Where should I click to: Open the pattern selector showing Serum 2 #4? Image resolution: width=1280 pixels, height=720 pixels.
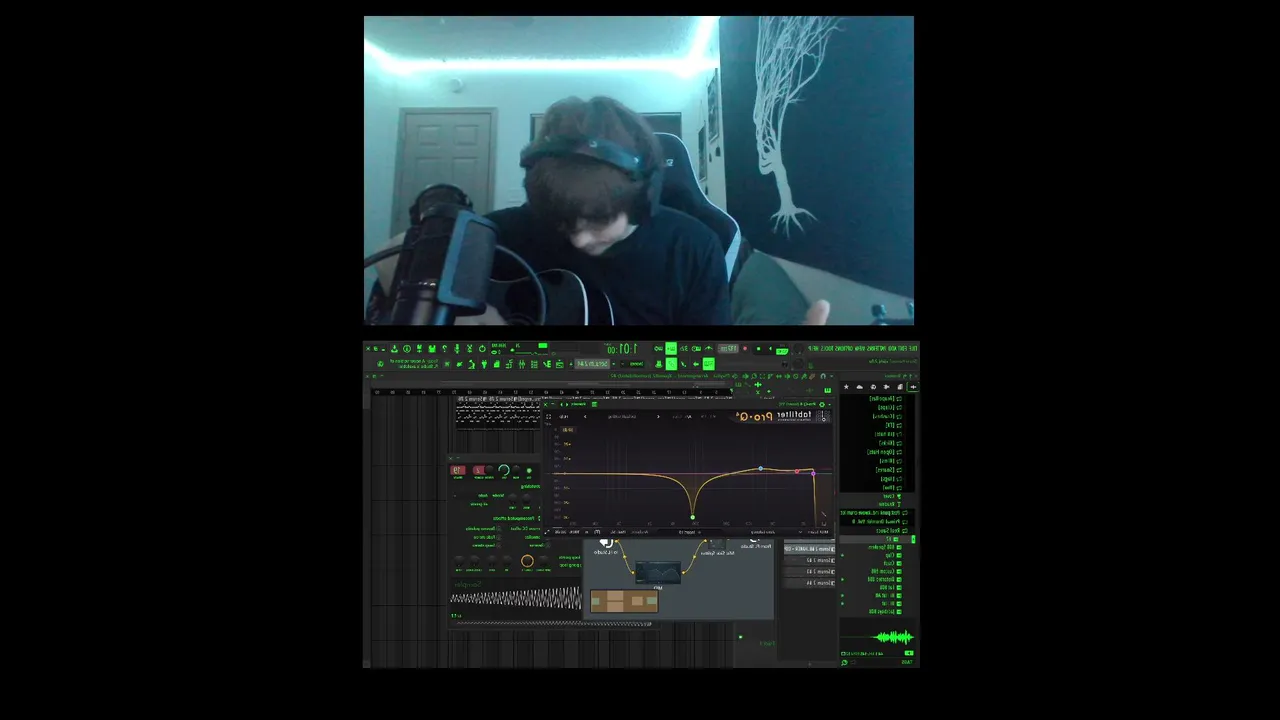592,363
